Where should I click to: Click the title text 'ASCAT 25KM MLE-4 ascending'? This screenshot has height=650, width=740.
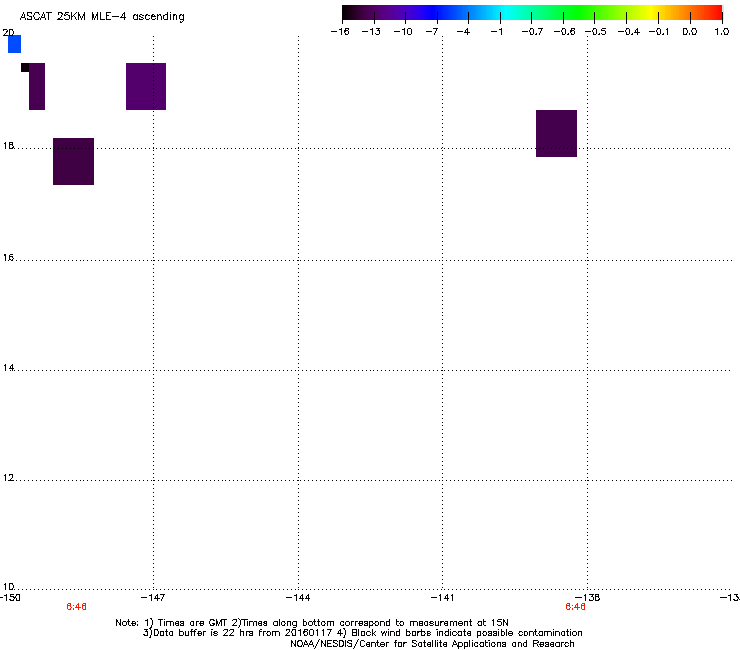pos(102,17)
